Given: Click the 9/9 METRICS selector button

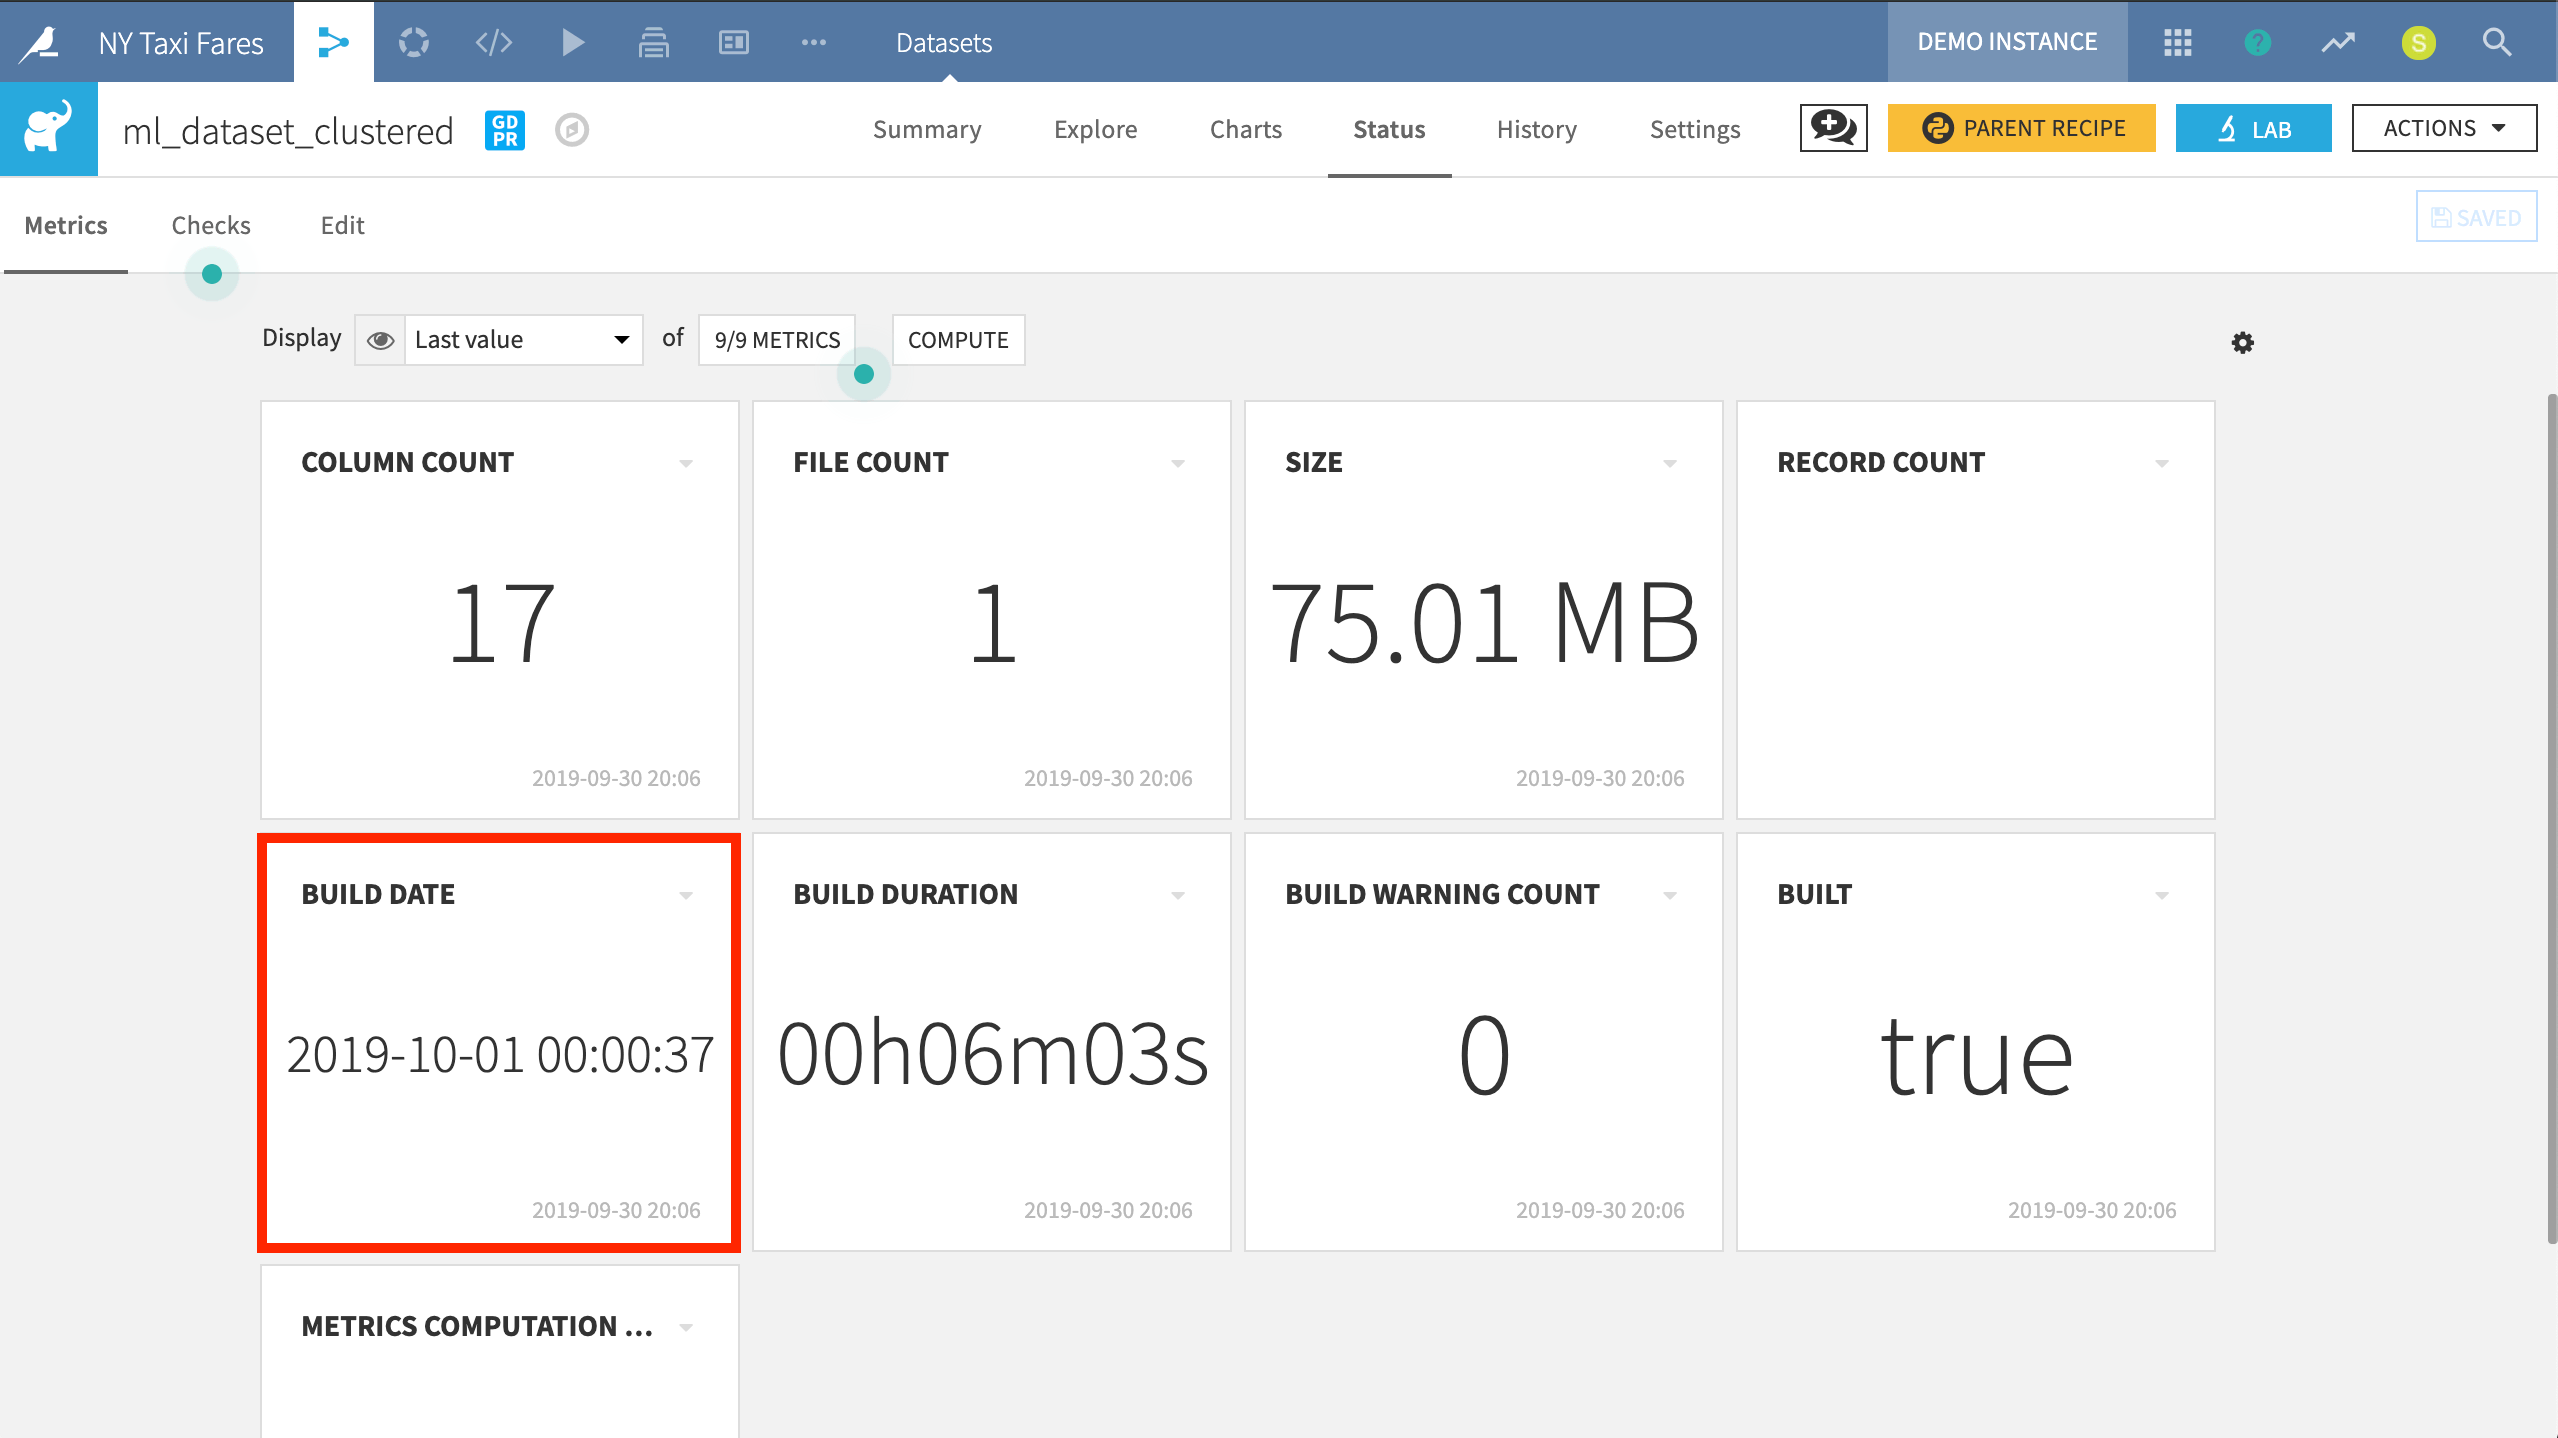Looking at the screenshot, I should [x=777, y=340].
